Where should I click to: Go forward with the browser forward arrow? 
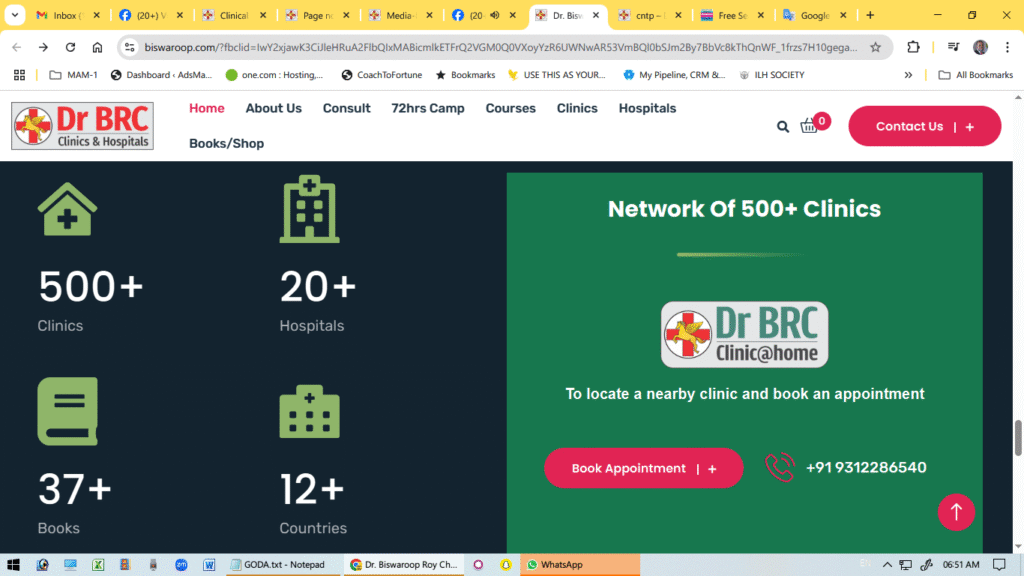point(43,47)
